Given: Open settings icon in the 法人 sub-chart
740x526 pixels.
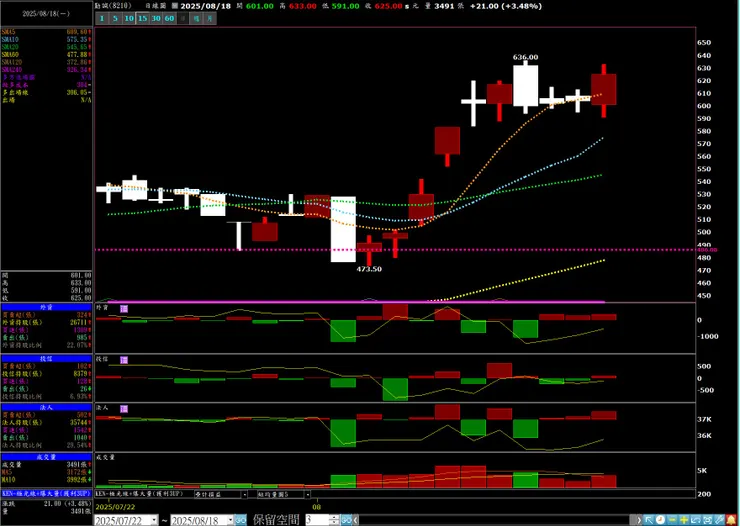Looking at the screenshot, I should pyautogui.click(x=124, y=409).
